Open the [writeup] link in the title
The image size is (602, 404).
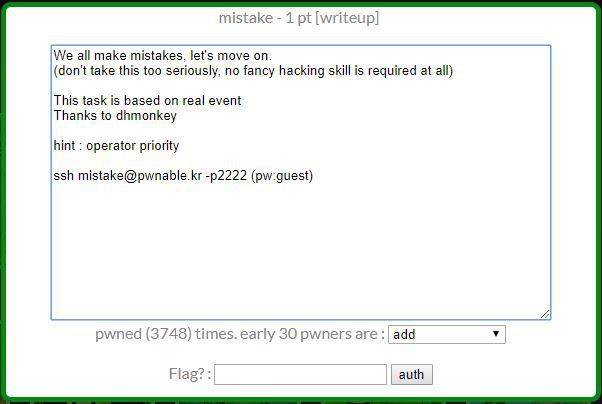347,18
